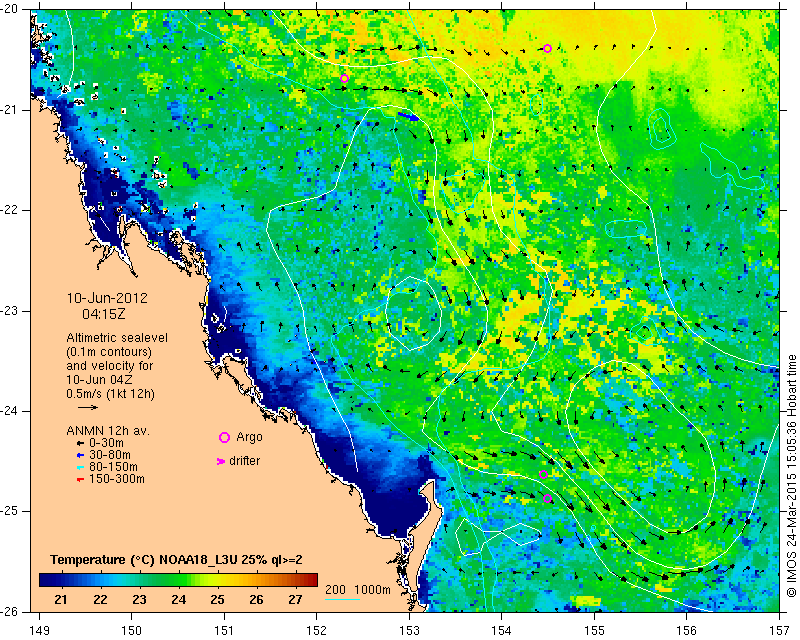This screenshot has height=640, width=800.
Task: Select the red 150-300m arrow legend symbol
Action: click(x=80, y=480)
